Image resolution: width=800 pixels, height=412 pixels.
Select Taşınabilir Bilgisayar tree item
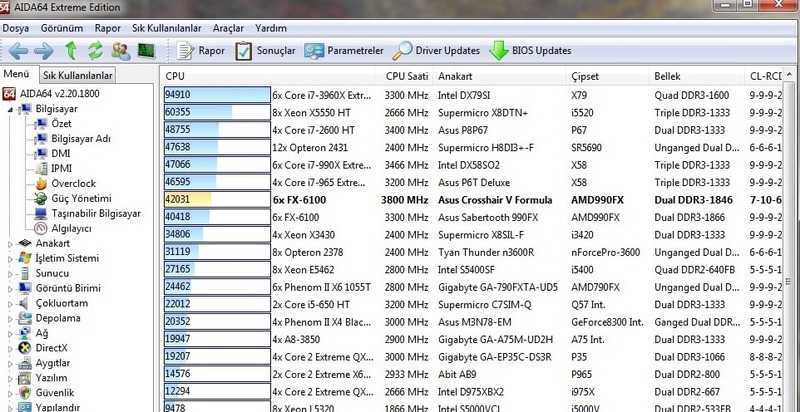coord(96,213)
